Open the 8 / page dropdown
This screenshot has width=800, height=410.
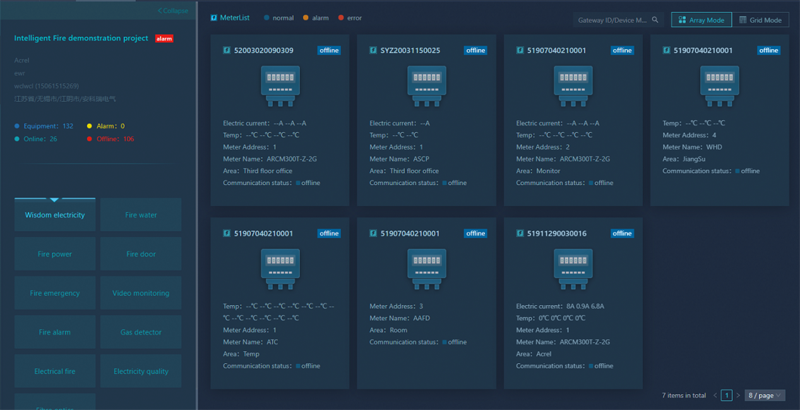(765, 396)
